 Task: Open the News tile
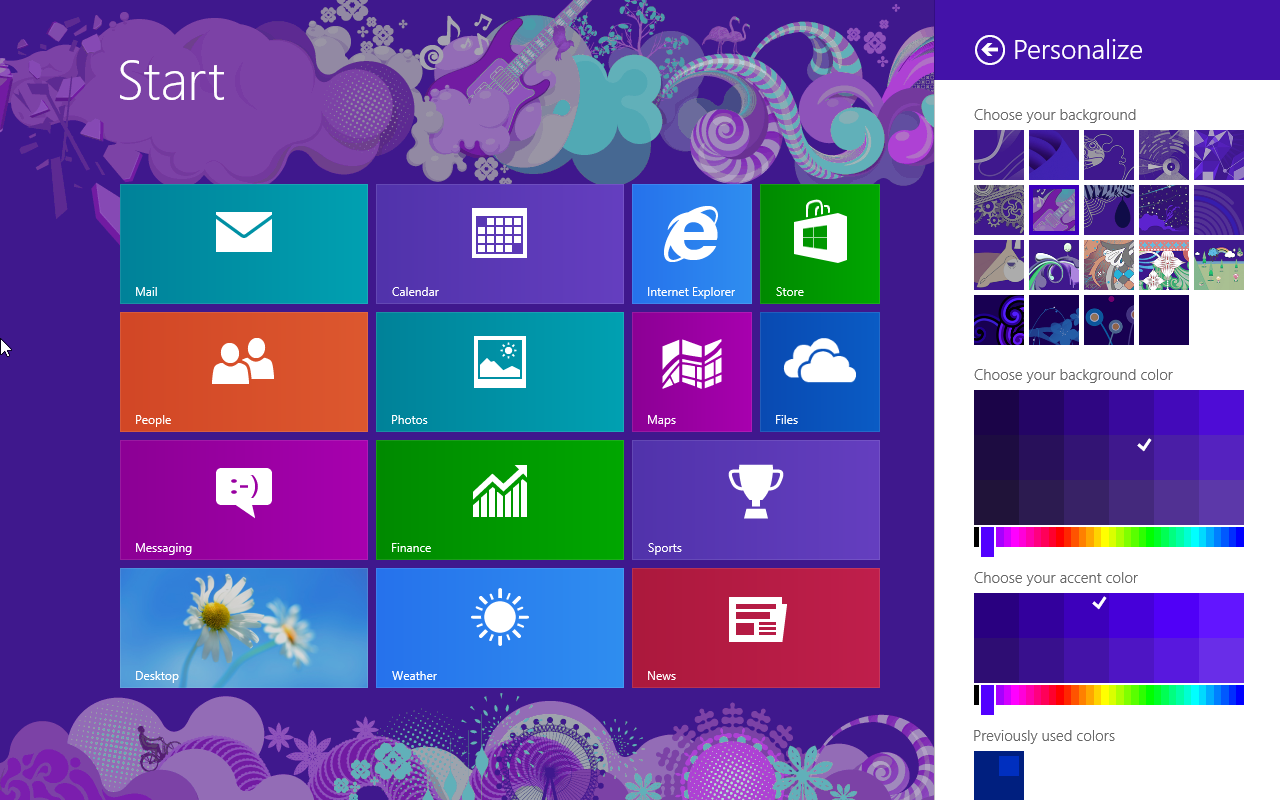click(756, 628)
